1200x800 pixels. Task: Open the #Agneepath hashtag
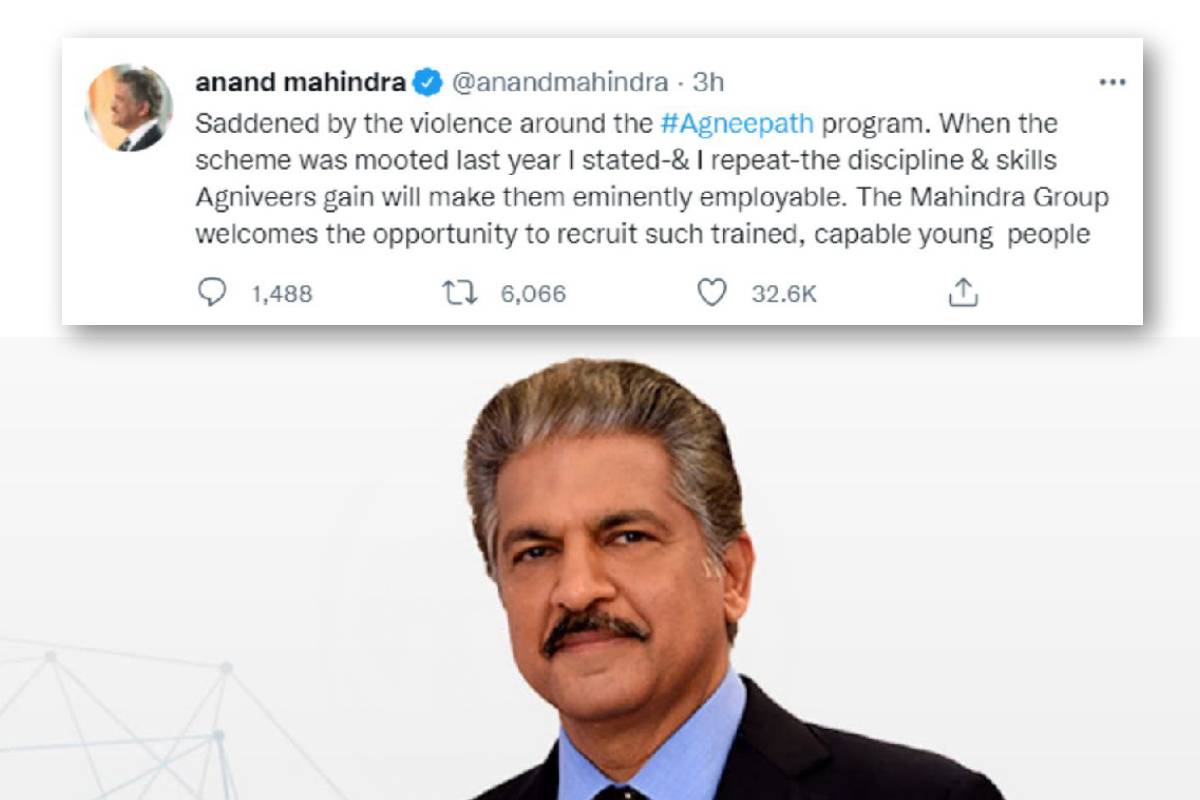[738, 125]
